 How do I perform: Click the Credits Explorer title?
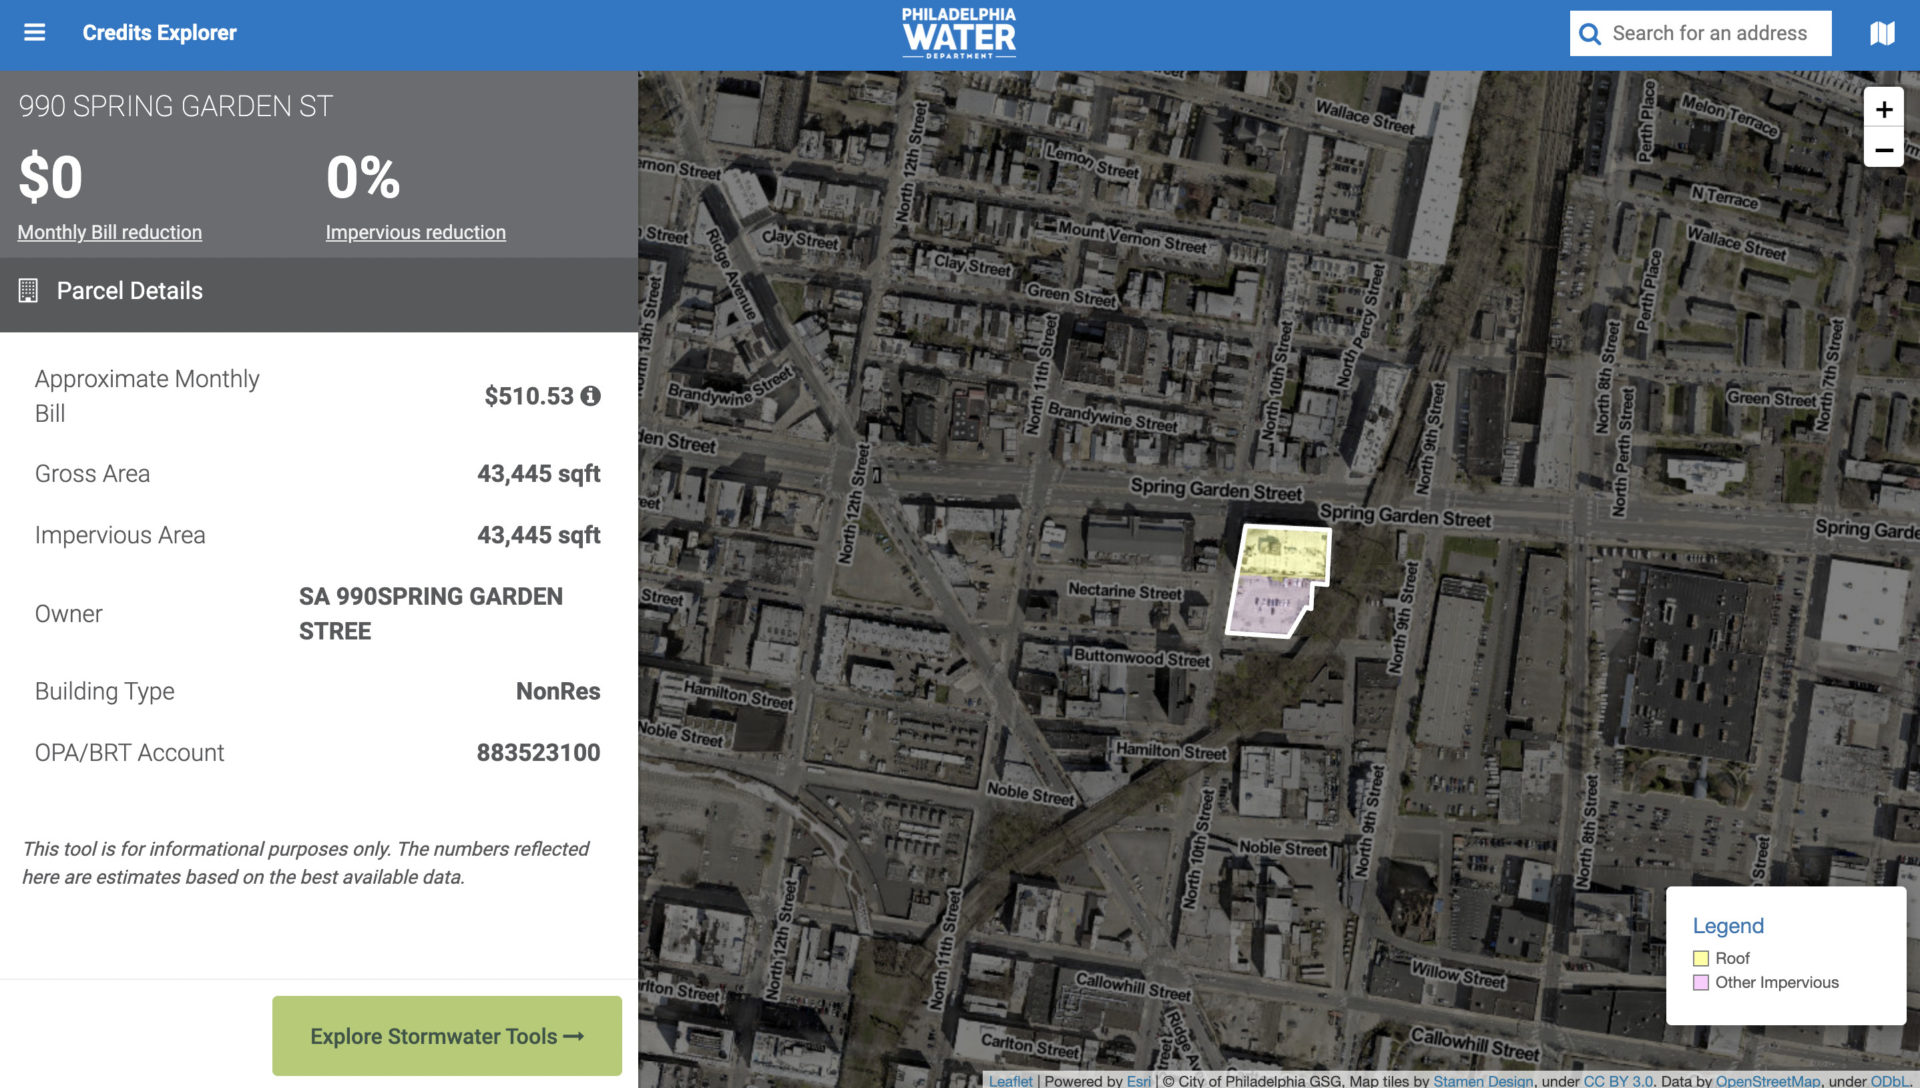pyautogui.click(x=160, y=33)
